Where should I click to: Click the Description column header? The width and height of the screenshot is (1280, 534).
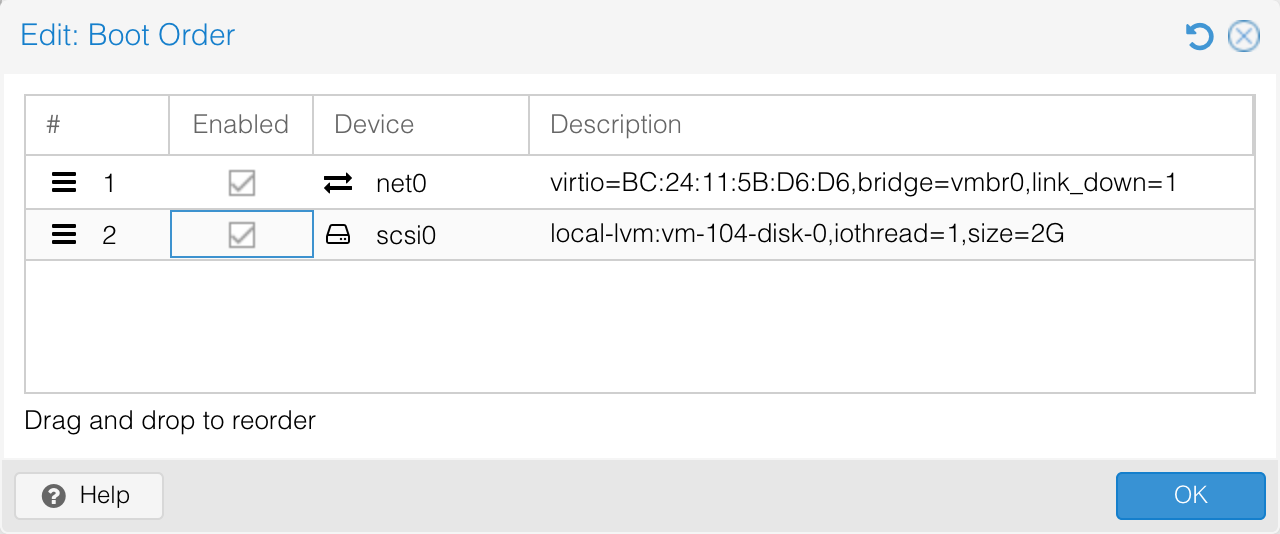(x=890, y=125)
